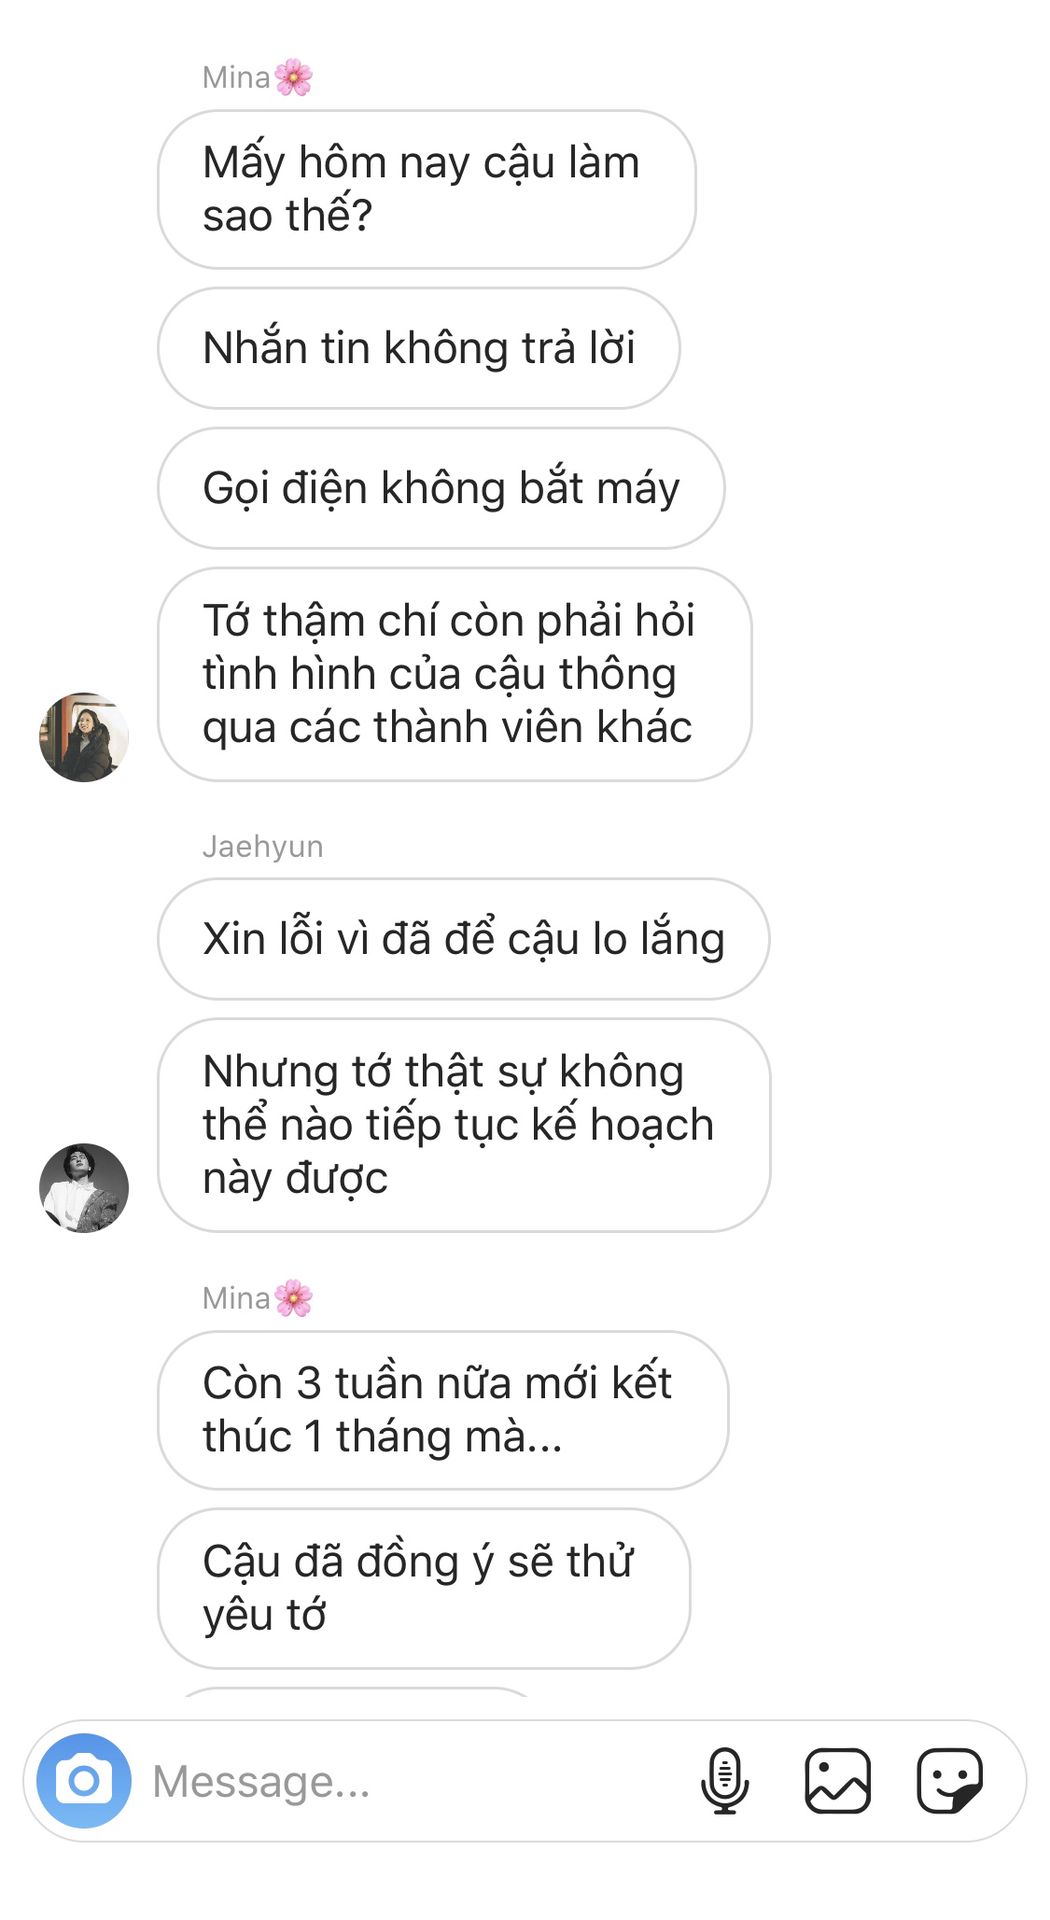Tap message 'Còn 3 tuần nữa mới kết thúc'
1050x1920 pixels.
click(443, 1410)
